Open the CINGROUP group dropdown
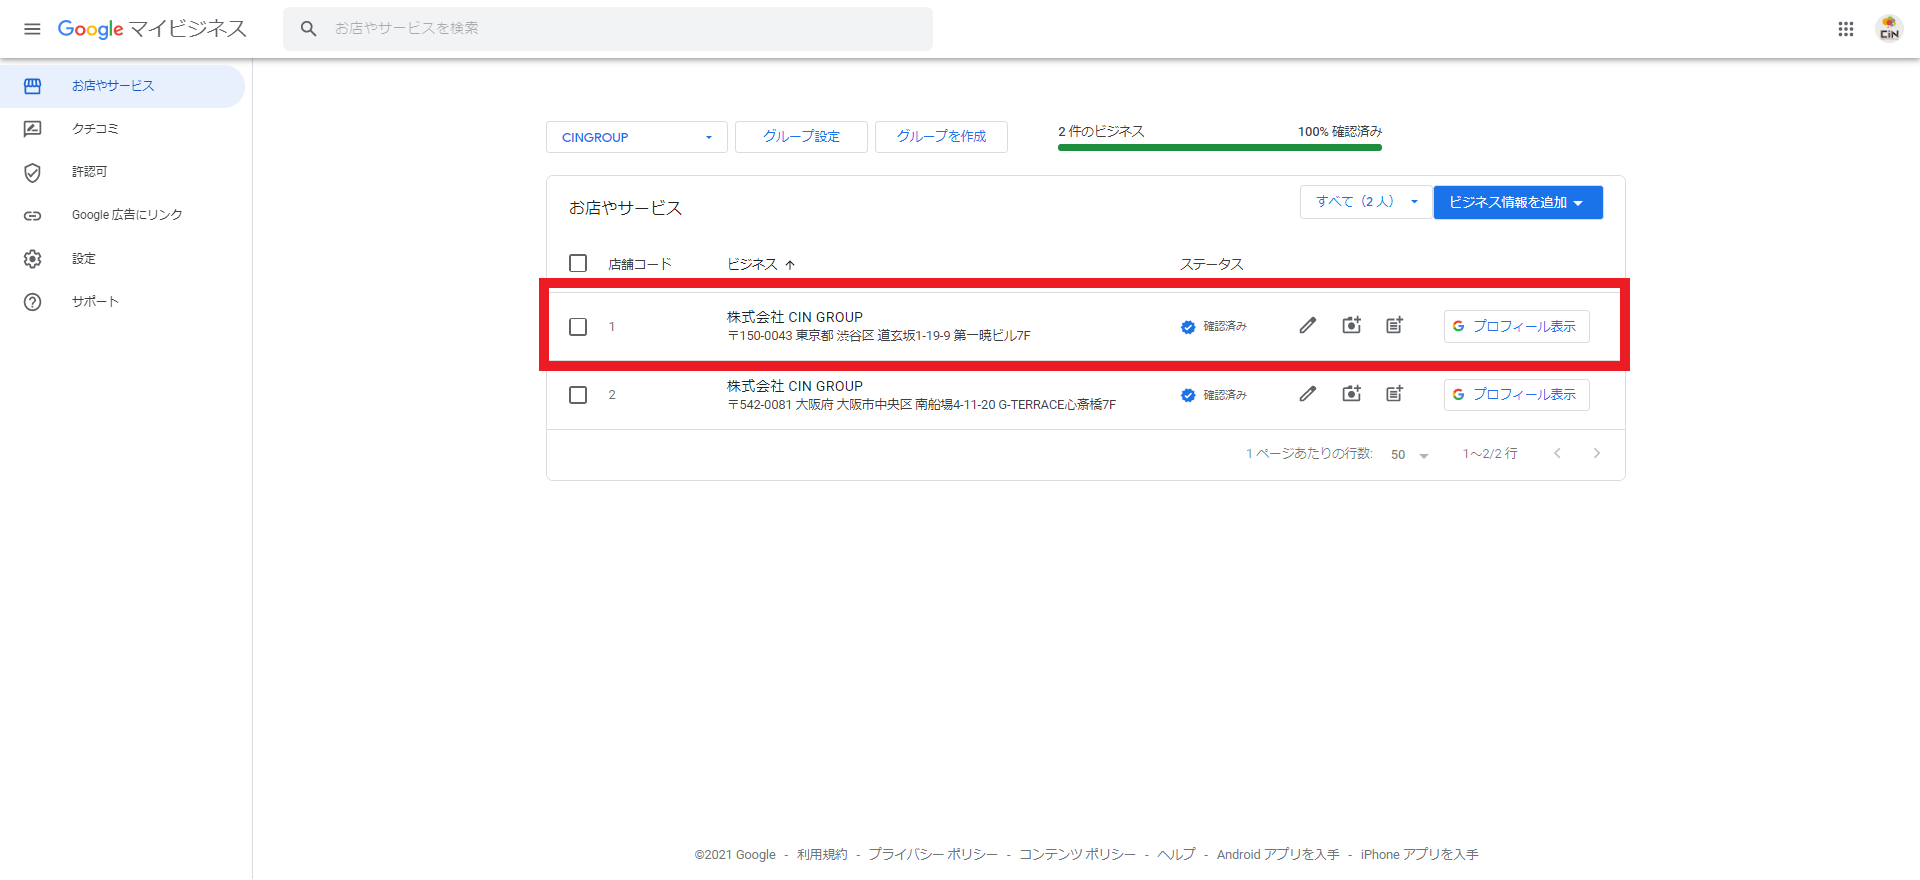 tap(636, 137)
